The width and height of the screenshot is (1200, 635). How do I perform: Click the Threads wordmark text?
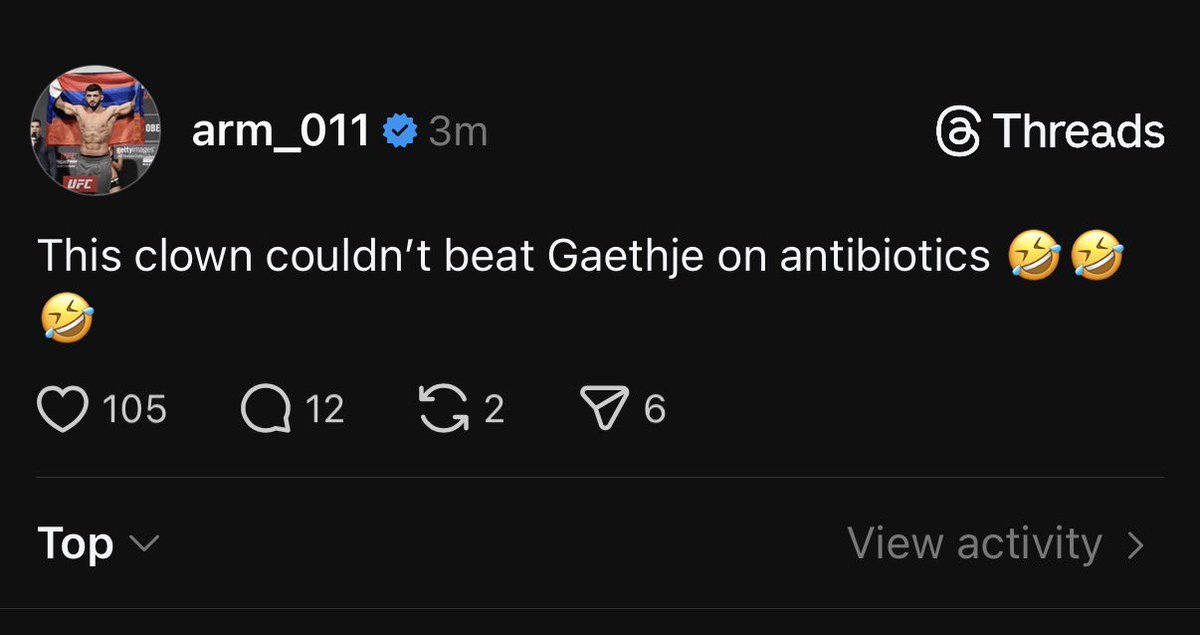pos(1080,132)
